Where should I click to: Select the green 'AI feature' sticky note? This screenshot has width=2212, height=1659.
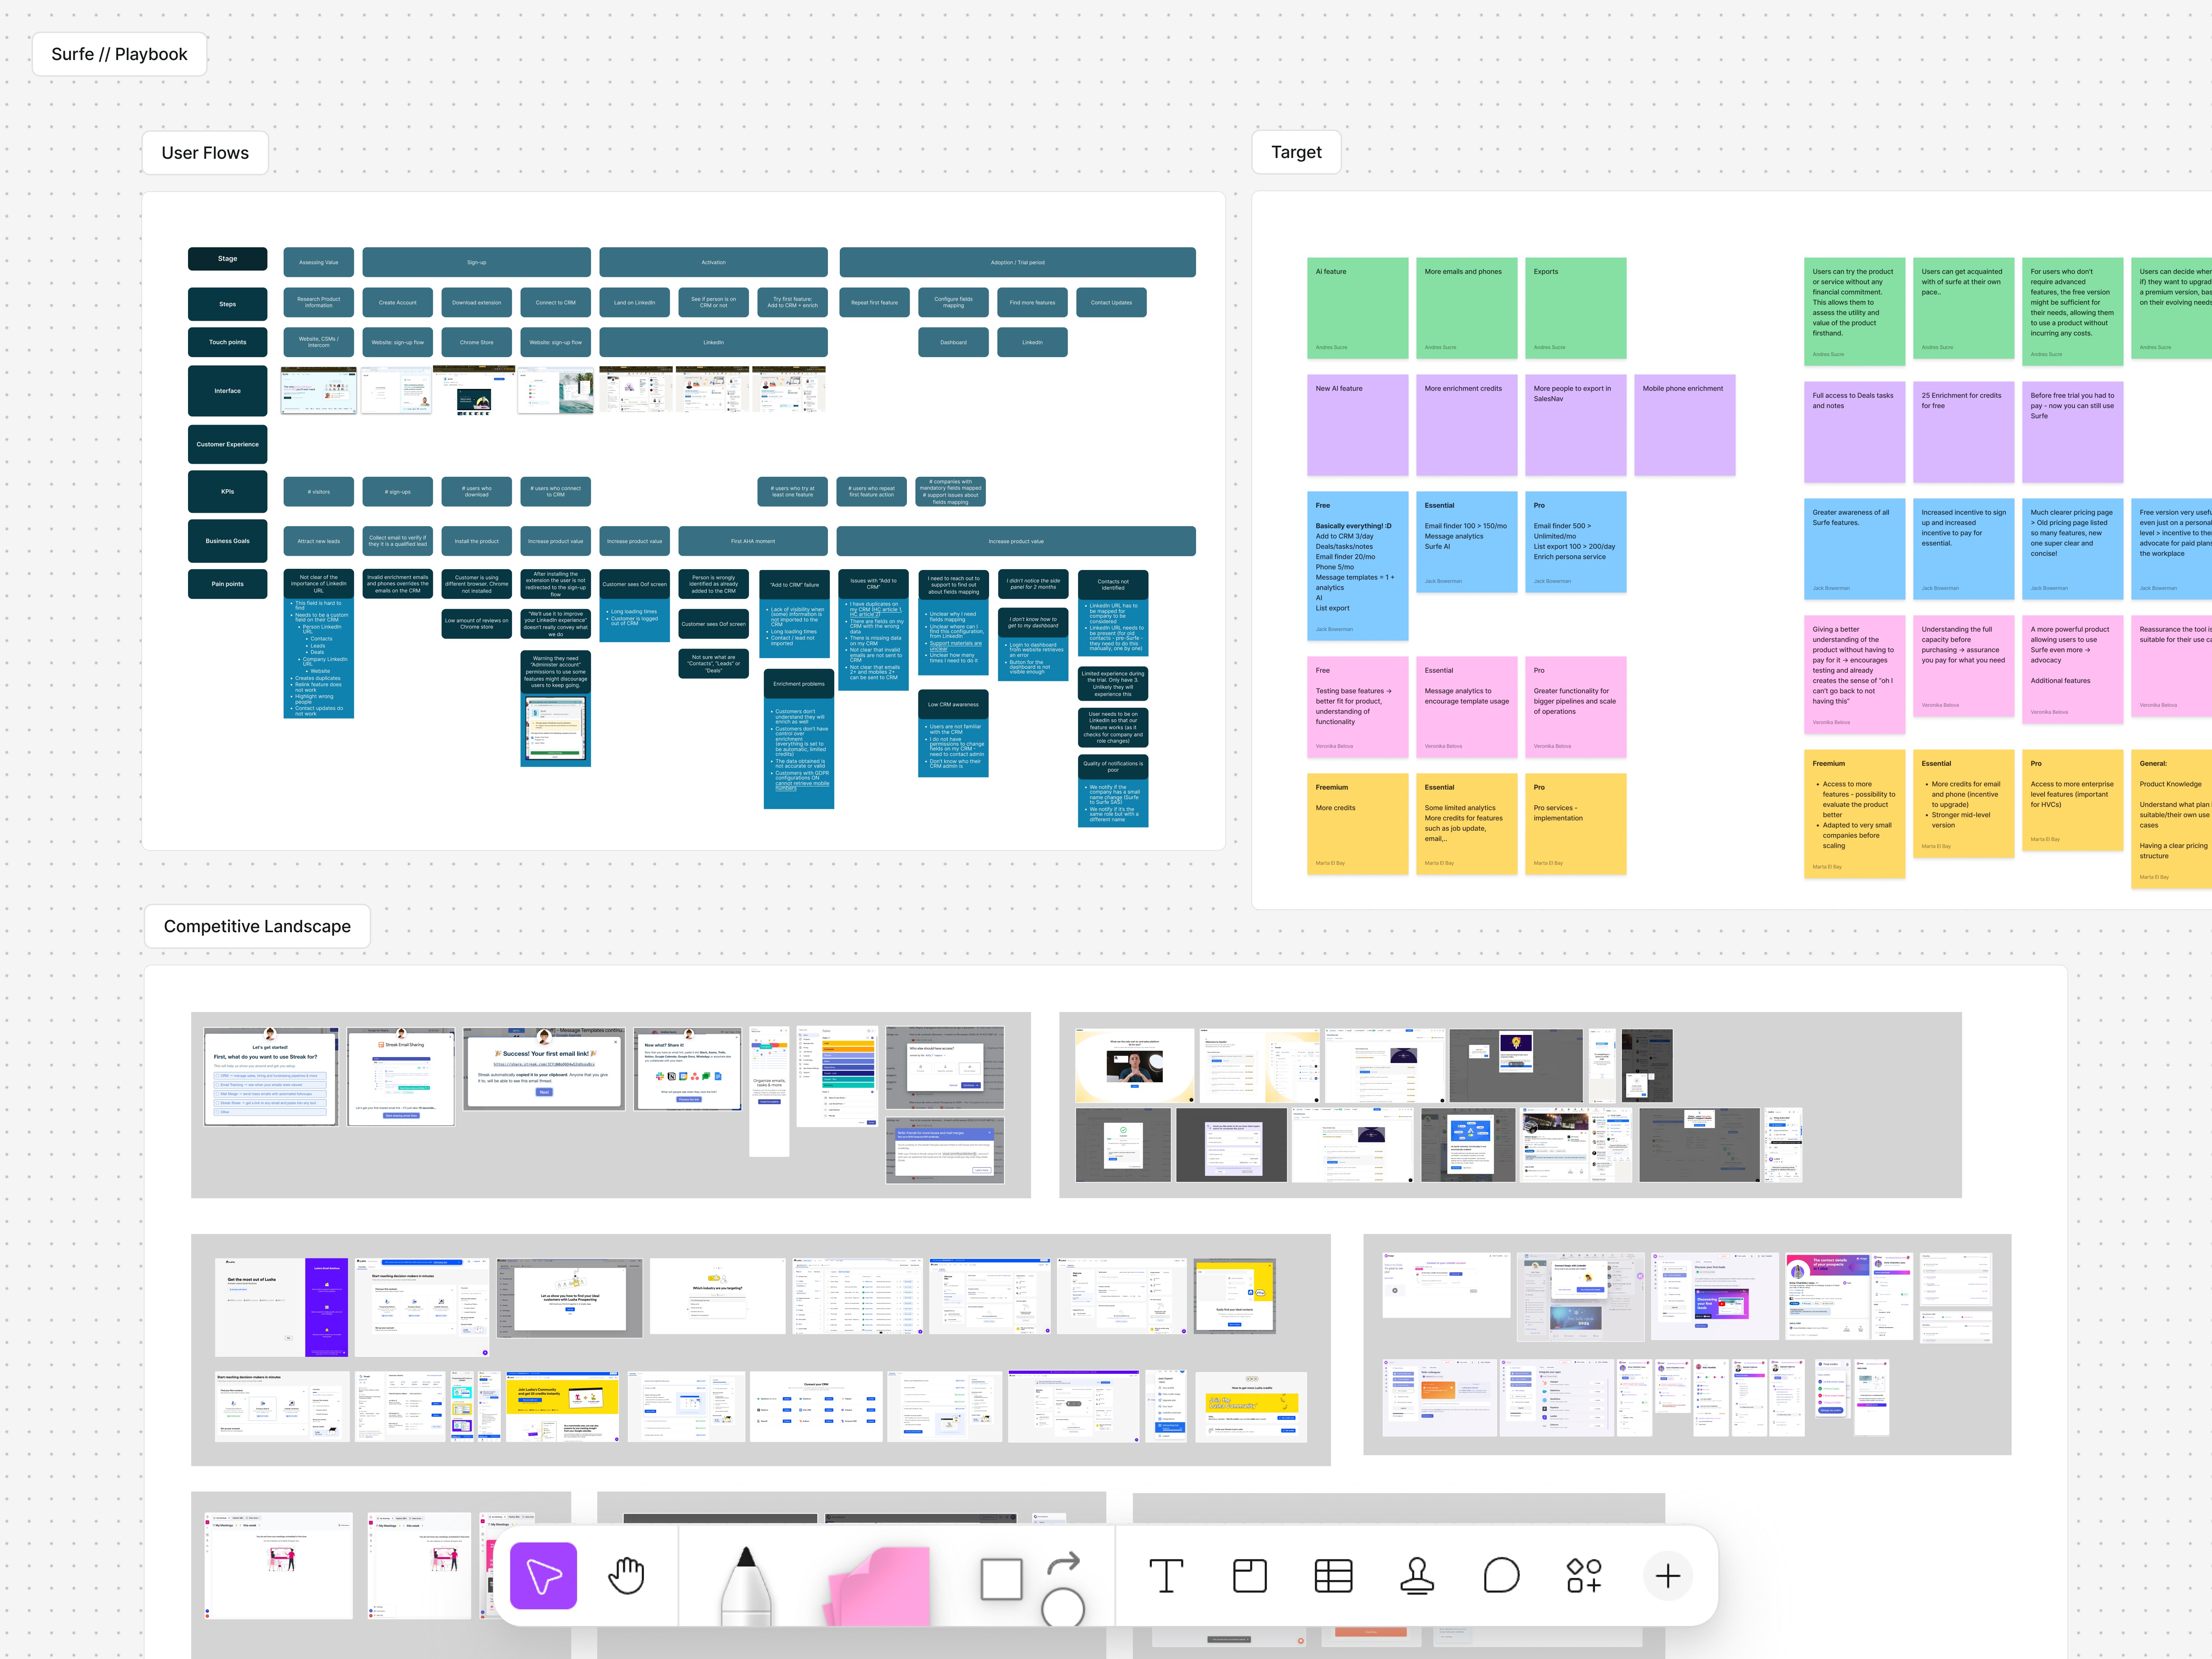coord(1358,308)
